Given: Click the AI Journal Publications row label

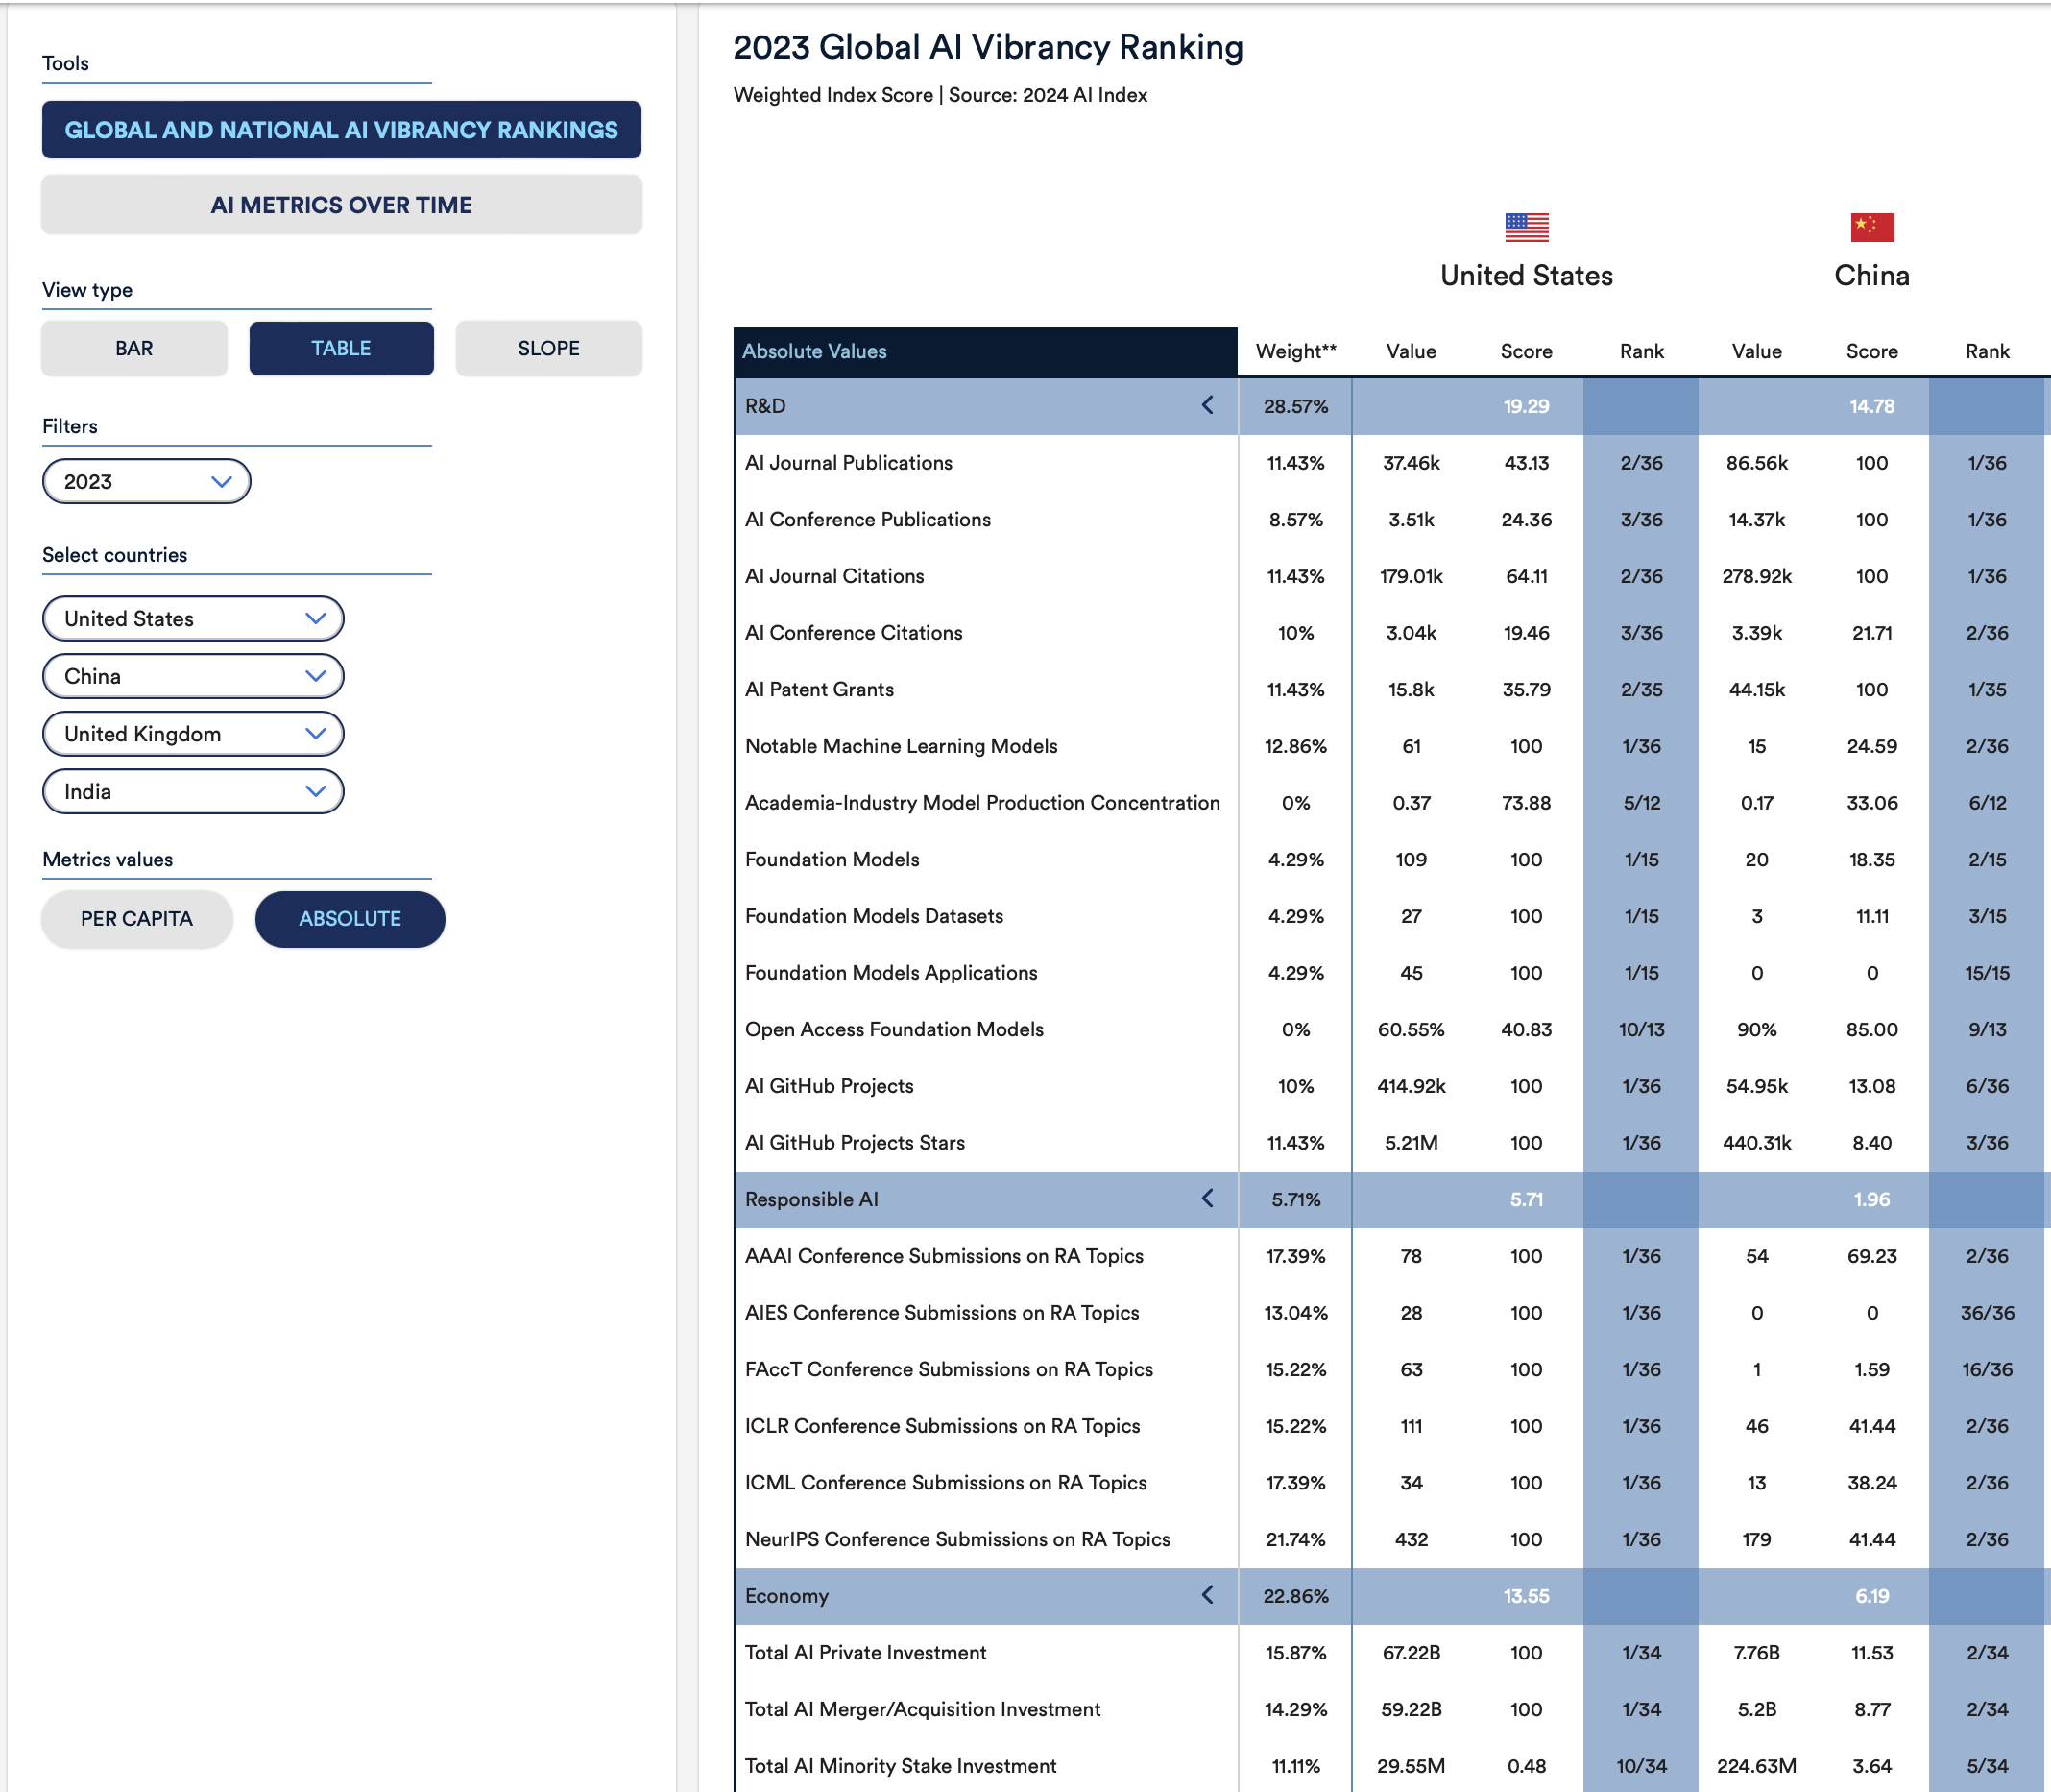Looking at the screenshot, I should (848, 462).
